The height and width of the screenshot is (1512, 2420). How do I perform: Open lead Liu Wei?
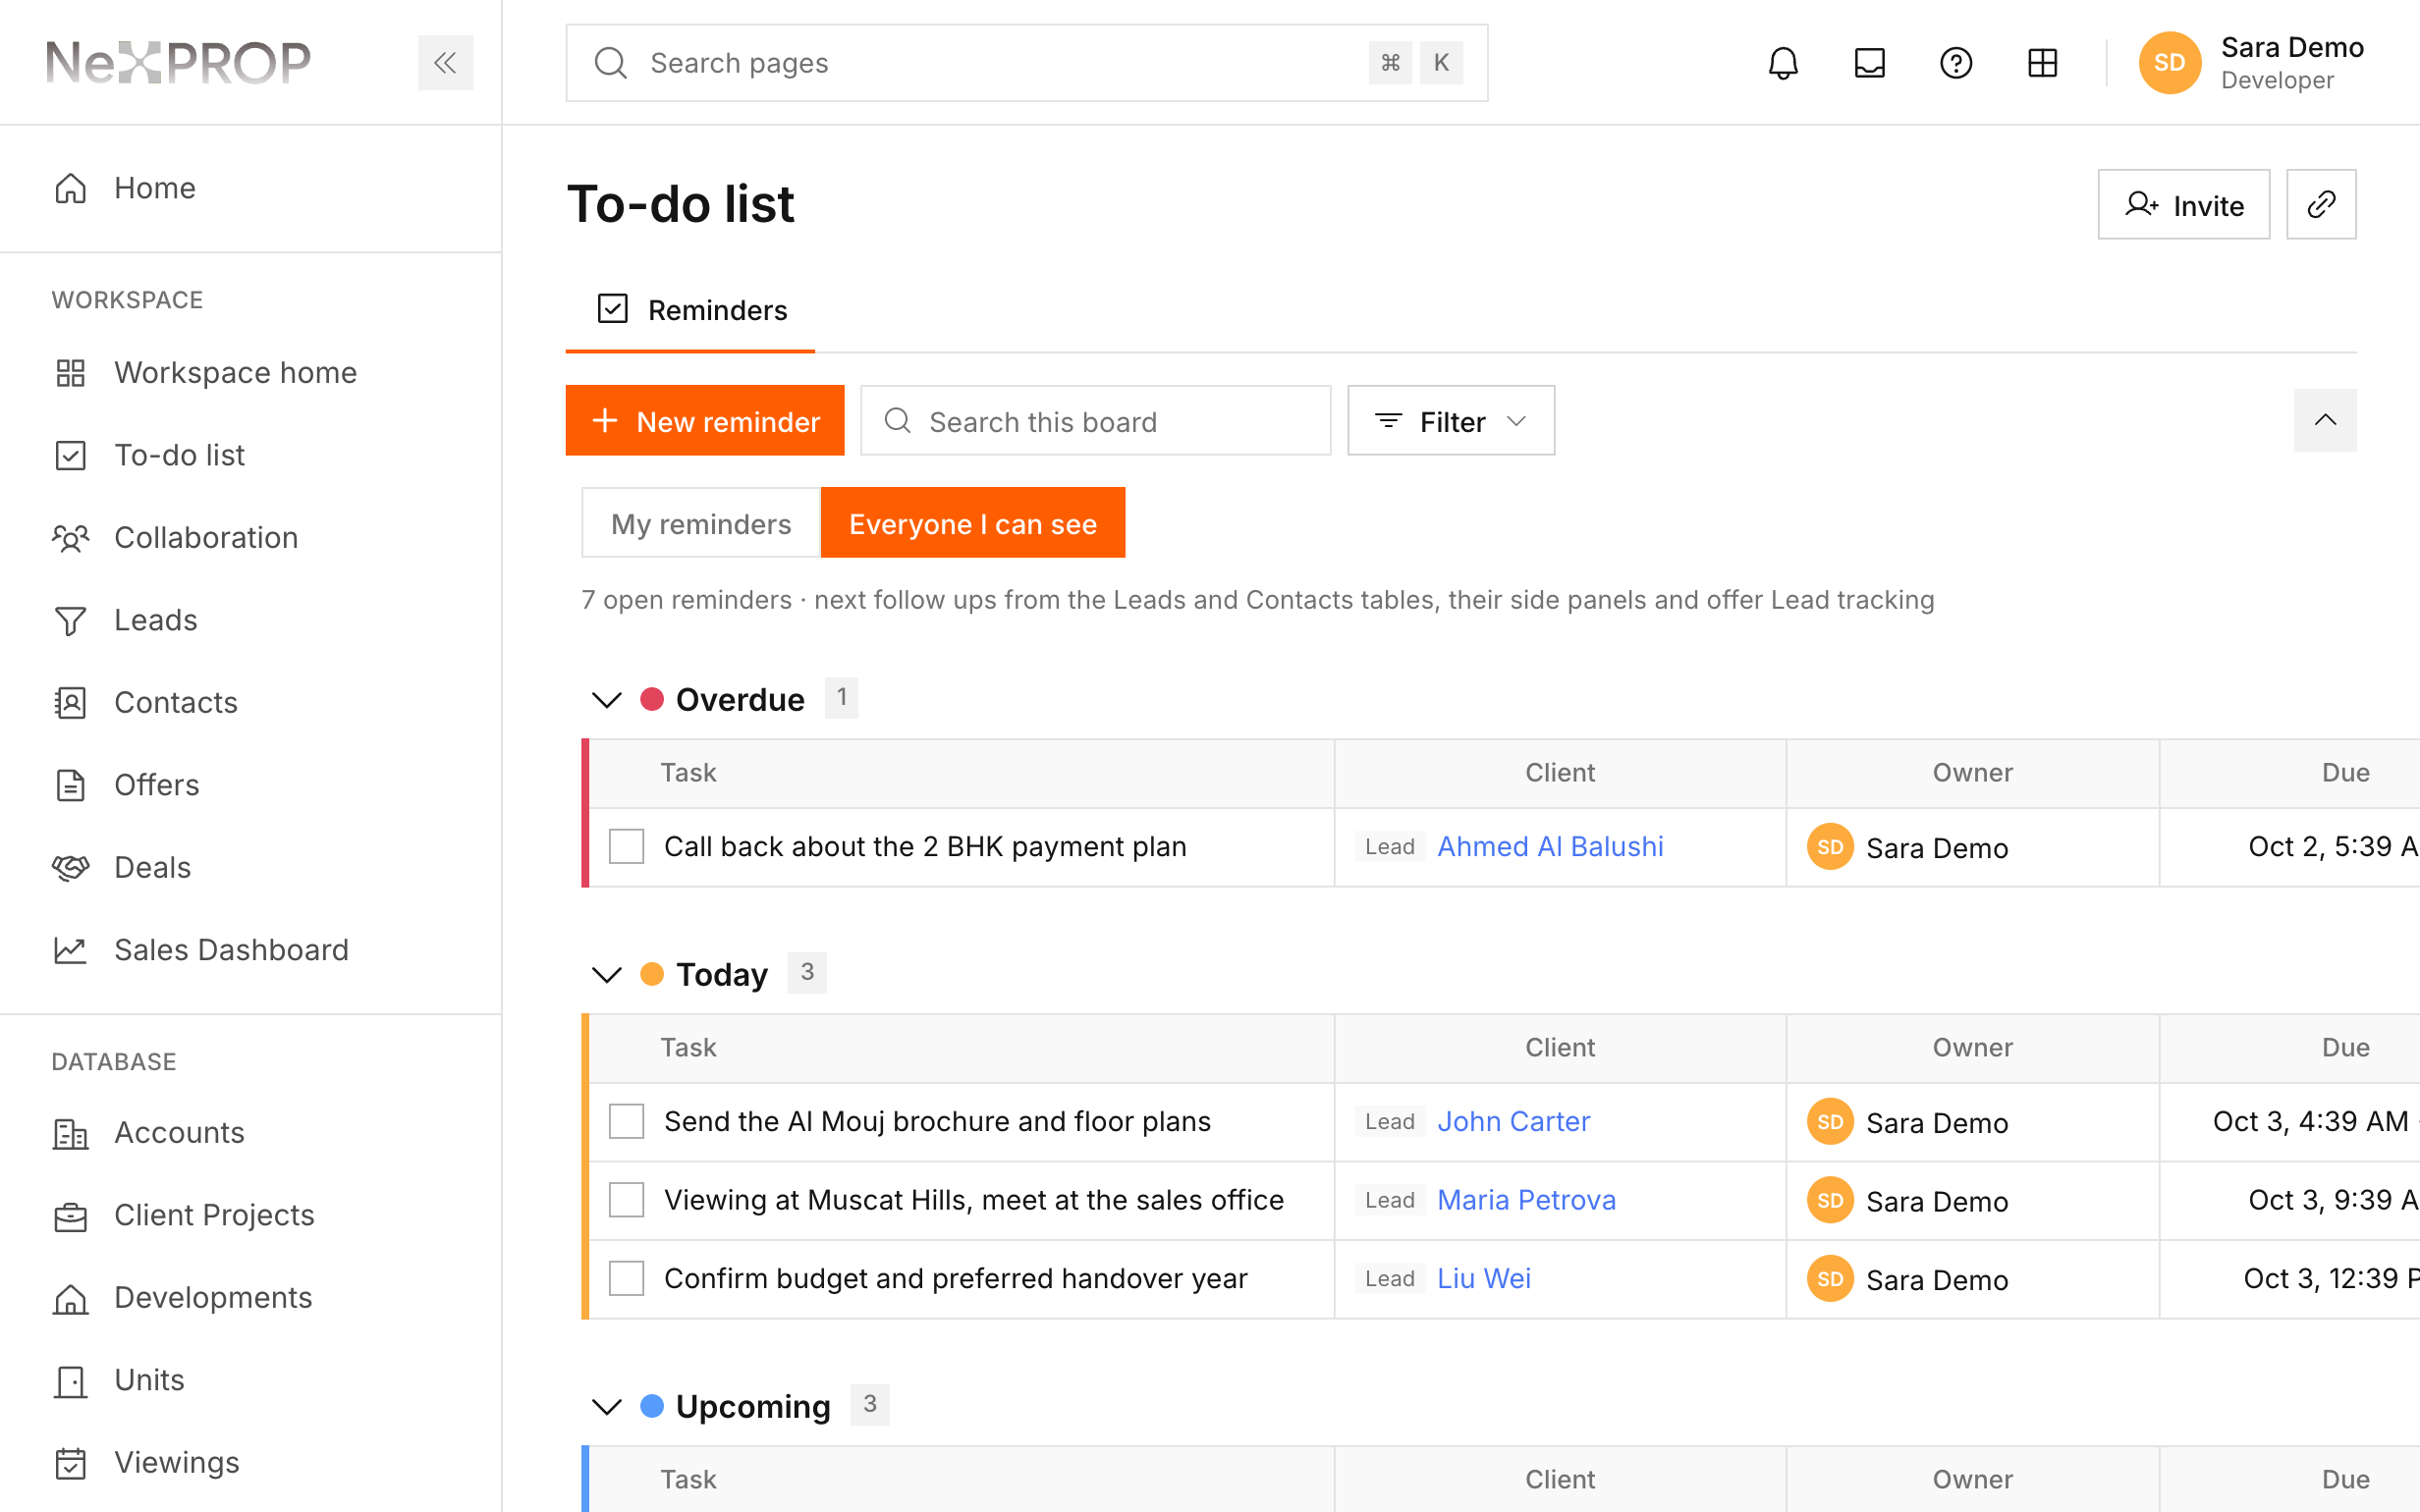click(x=1484, y=1278)
